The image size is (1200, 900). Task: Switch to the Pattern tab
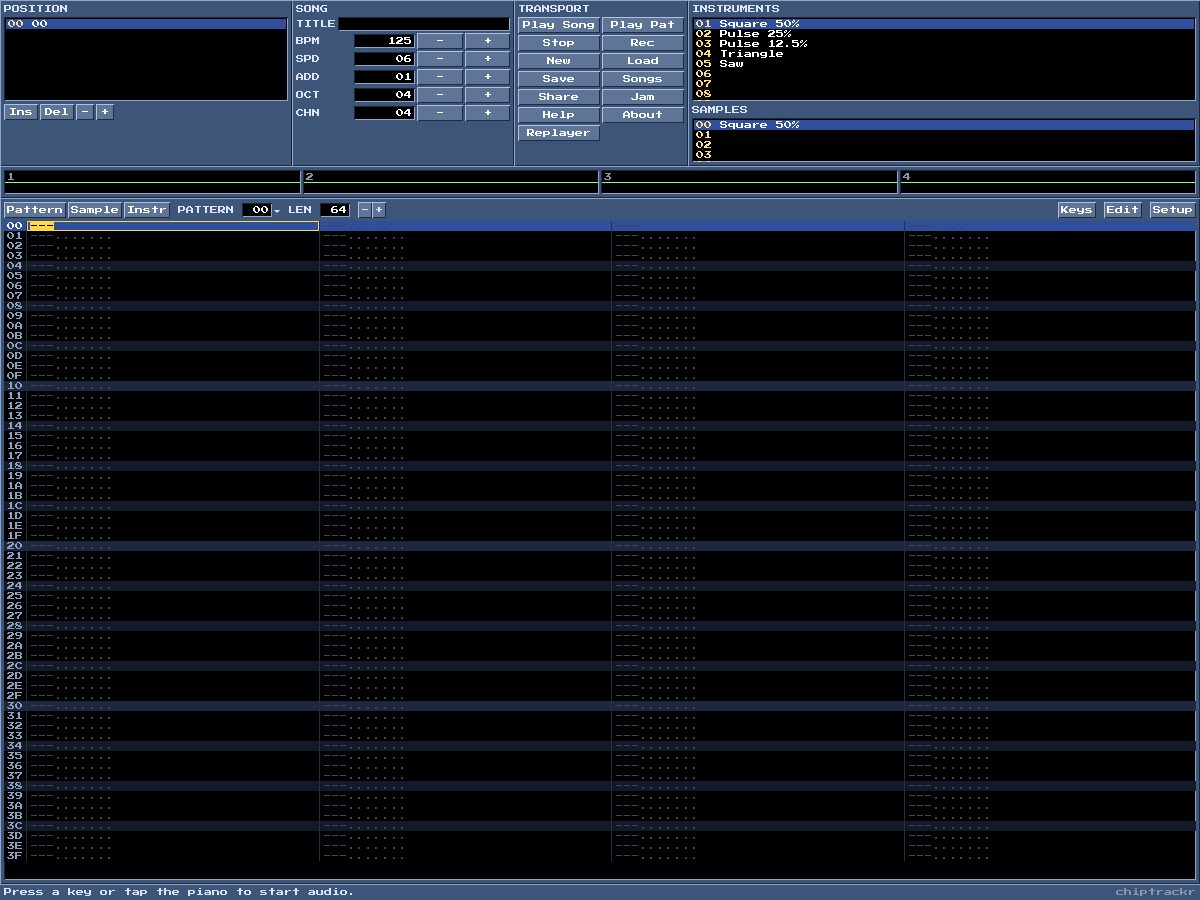[x=35, y=210]
